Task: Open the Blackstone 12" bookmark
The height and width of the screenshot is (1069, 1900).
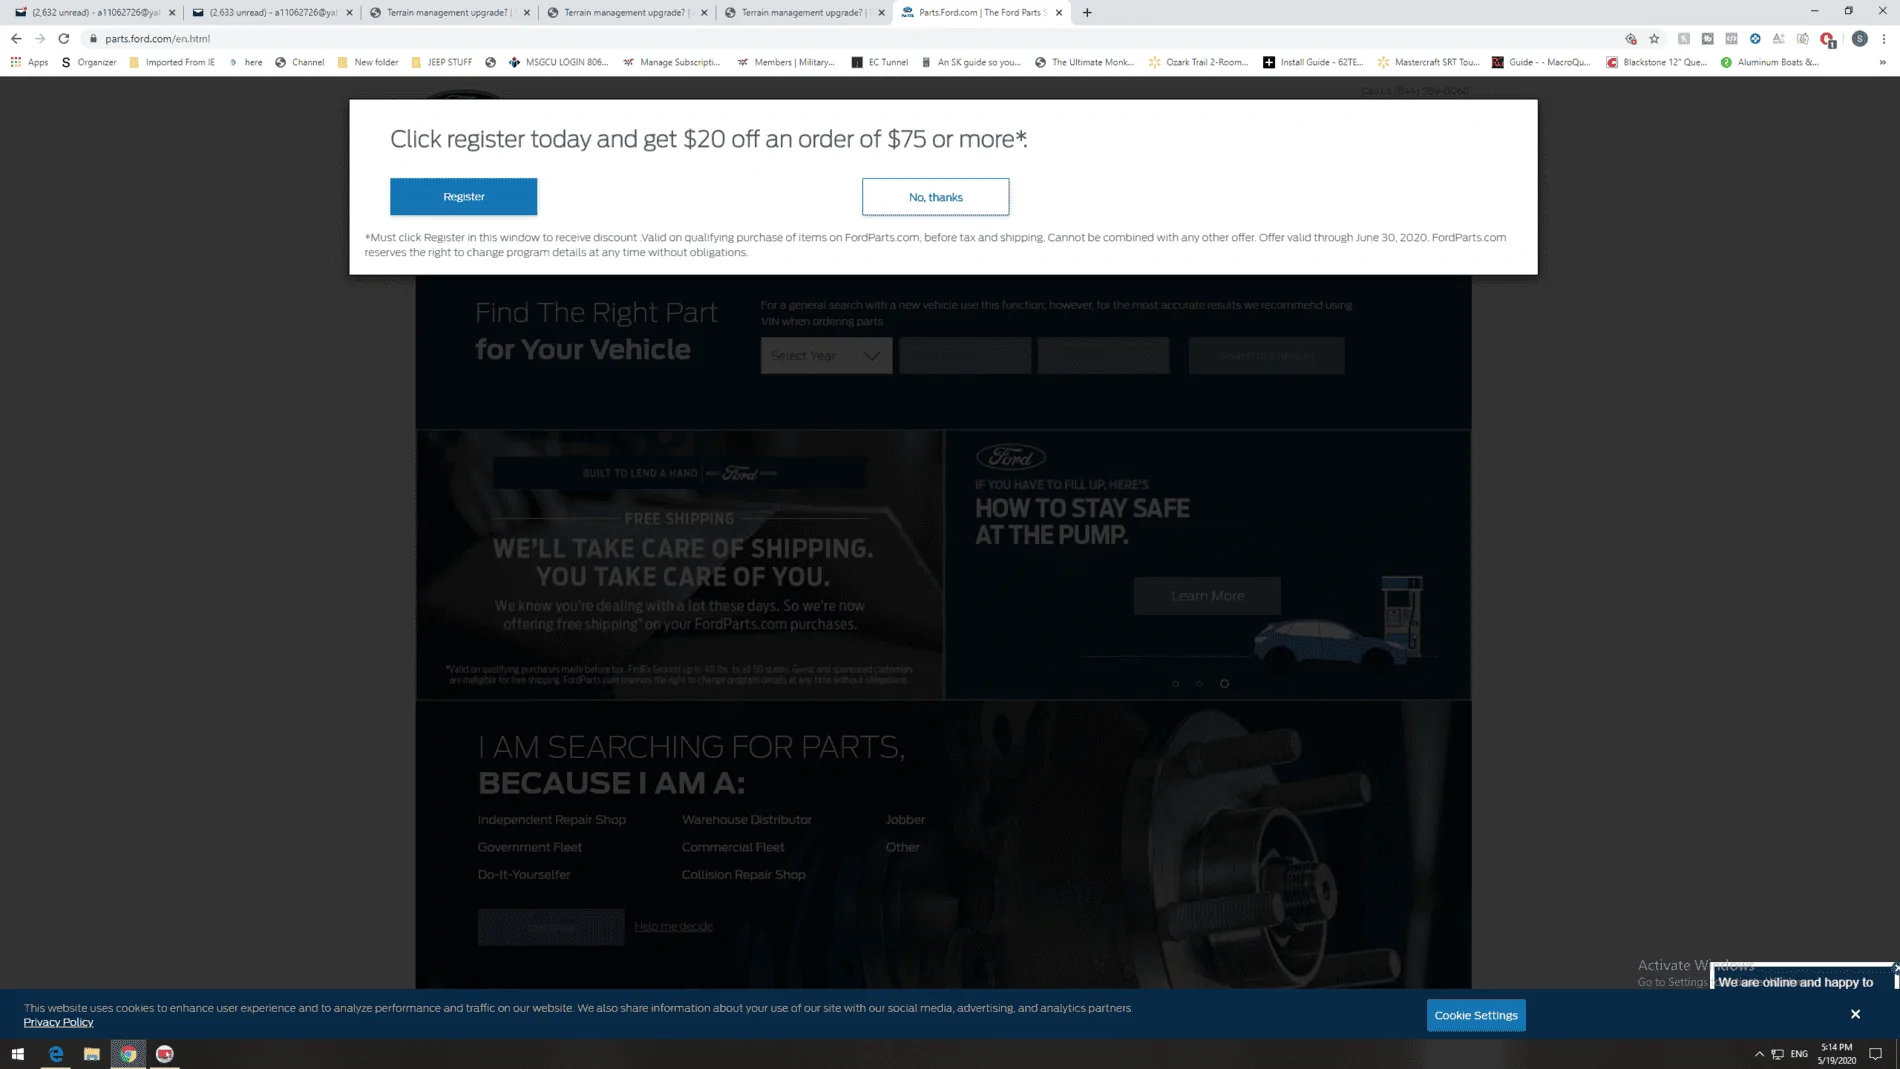Action: click(1657, 62)
